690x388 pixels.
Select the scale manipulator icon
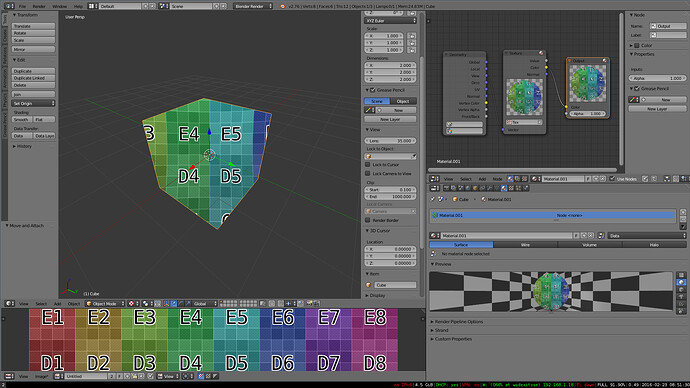188,304
